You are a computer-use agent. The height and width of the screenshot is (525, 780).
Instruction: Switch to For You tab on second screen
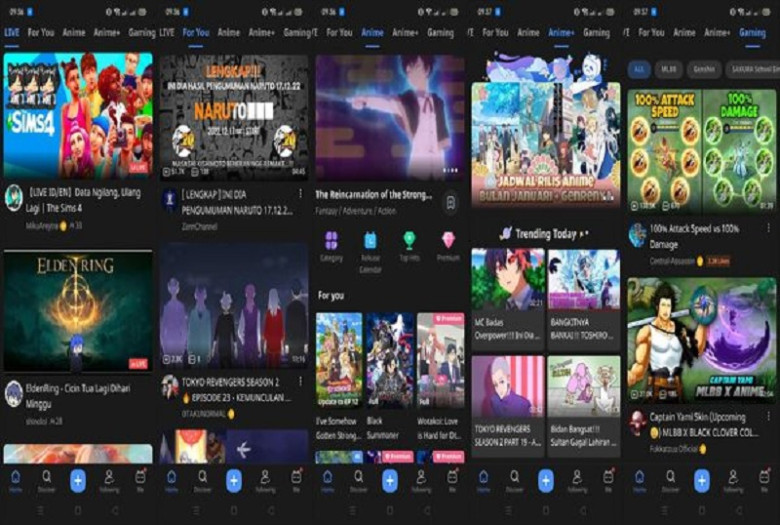point(195,33)
